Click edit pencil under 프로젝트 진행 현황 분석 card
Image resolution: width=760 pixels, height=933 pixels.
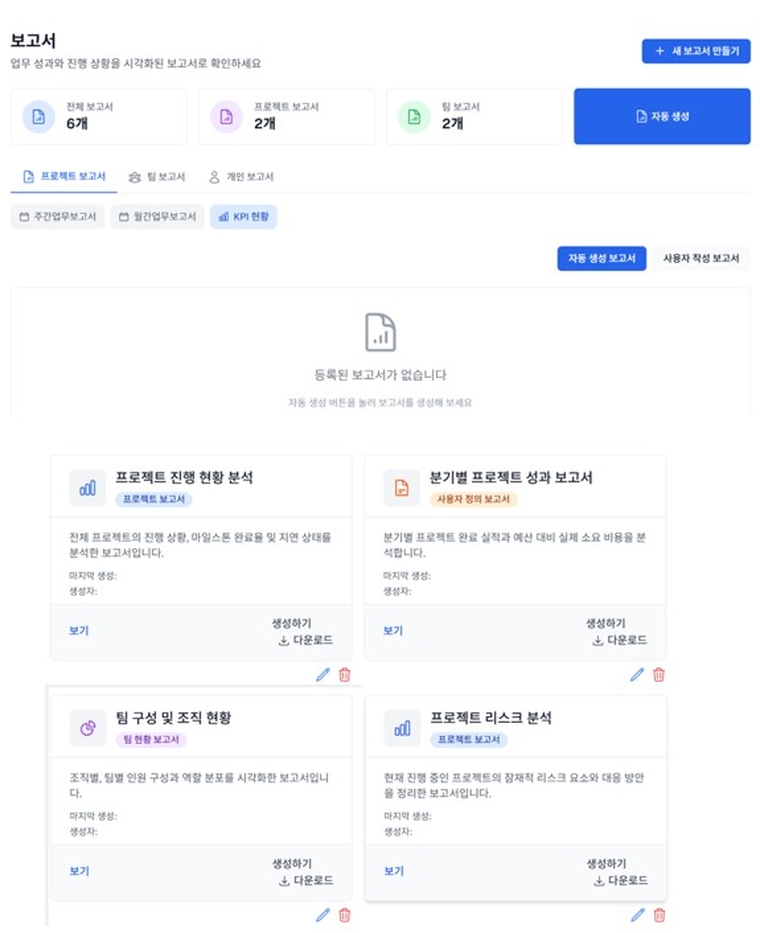click(322, 675)
